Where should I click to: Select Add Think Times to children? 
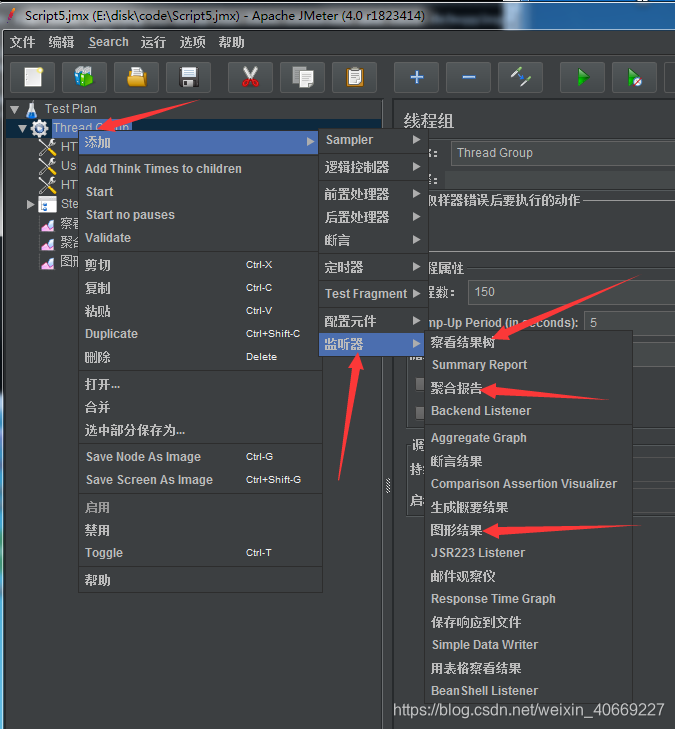(199, 168)
